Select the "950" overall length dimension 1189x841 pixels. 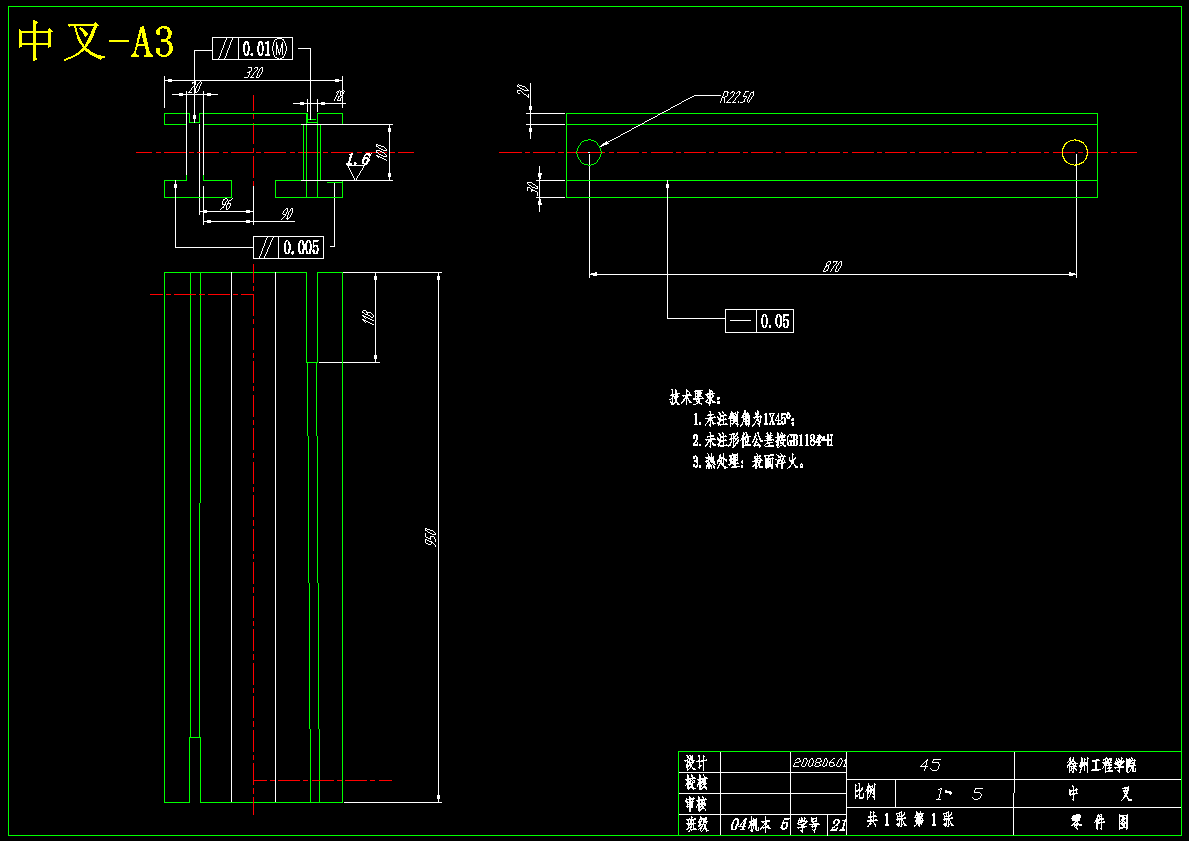[x=431, y=537]
